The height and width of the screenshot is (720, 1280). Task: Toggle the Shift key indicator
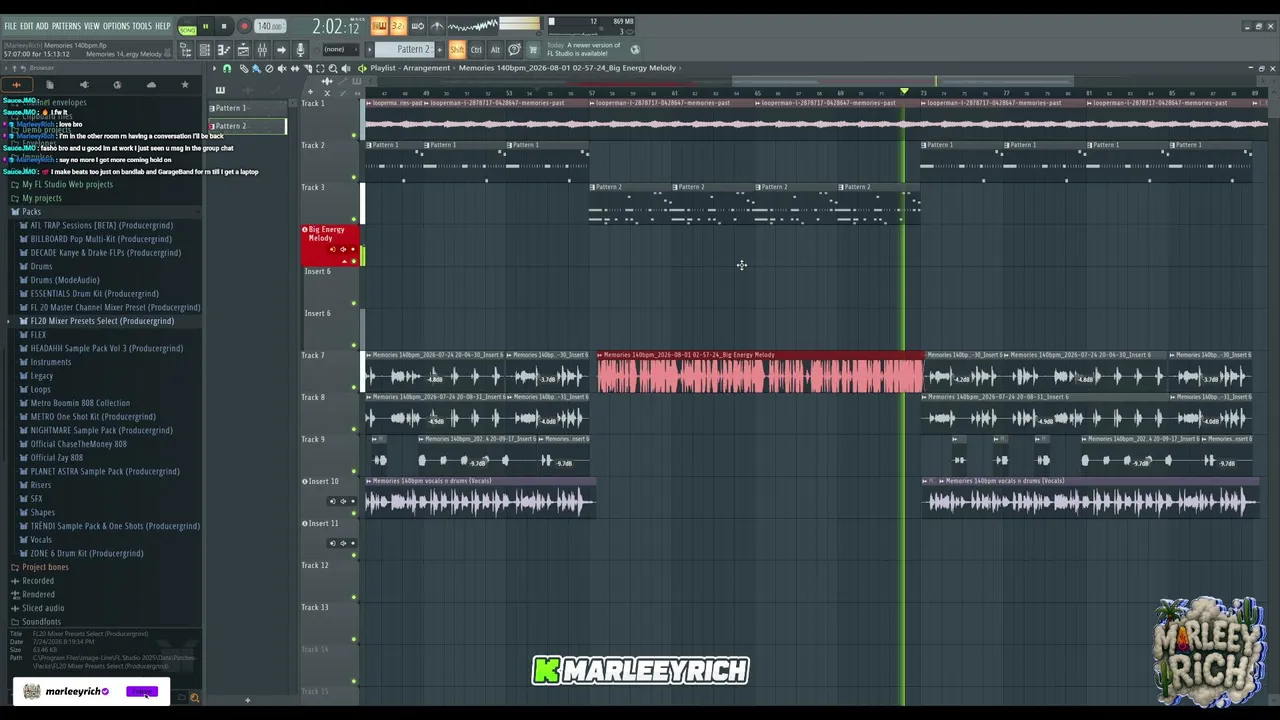point(457,50)
